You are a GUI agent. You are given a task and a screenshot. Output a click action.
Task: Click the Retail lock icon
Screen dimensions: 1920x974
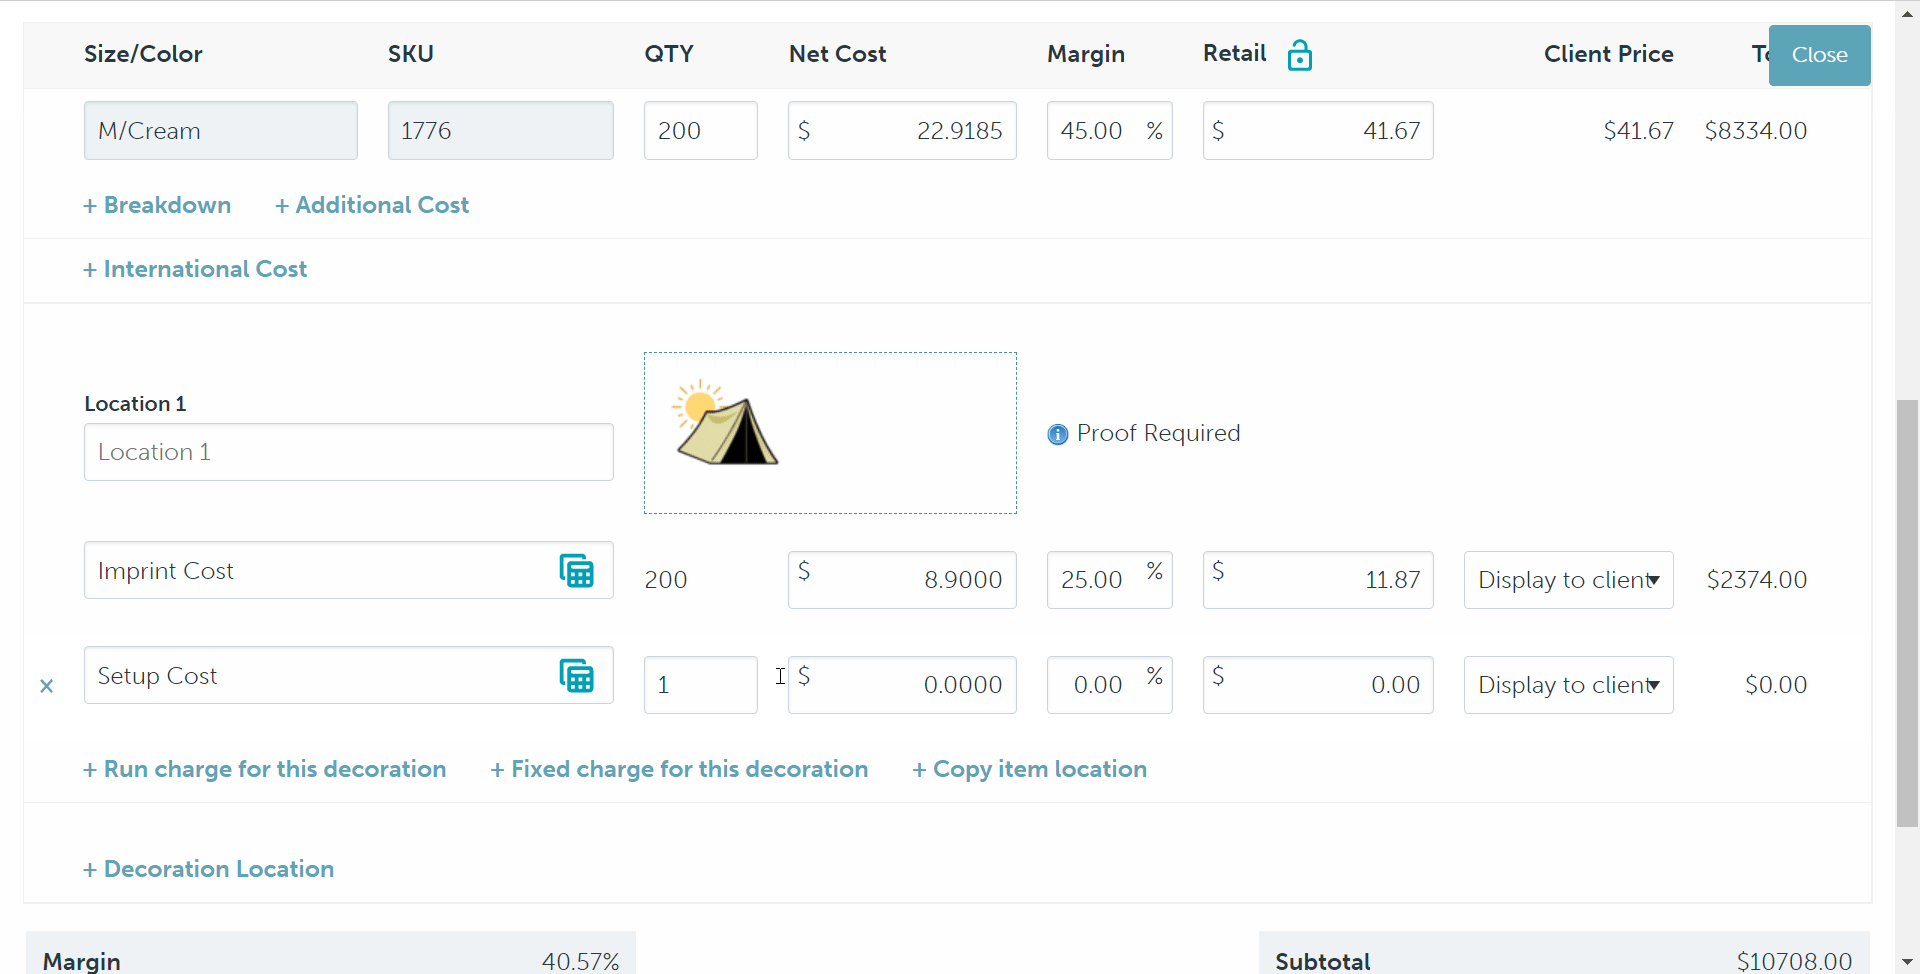[1299, 55]
